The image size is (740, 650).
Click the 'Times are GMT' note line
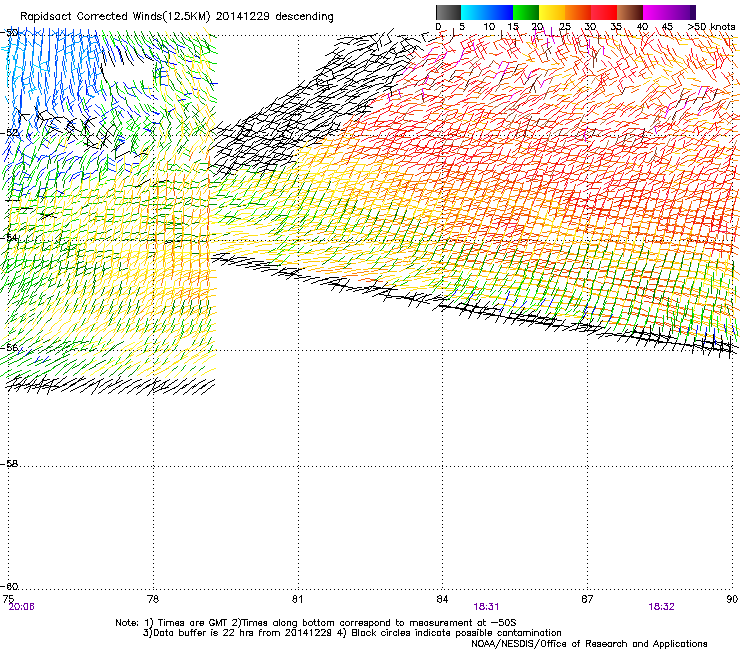(x=316, y=623)
